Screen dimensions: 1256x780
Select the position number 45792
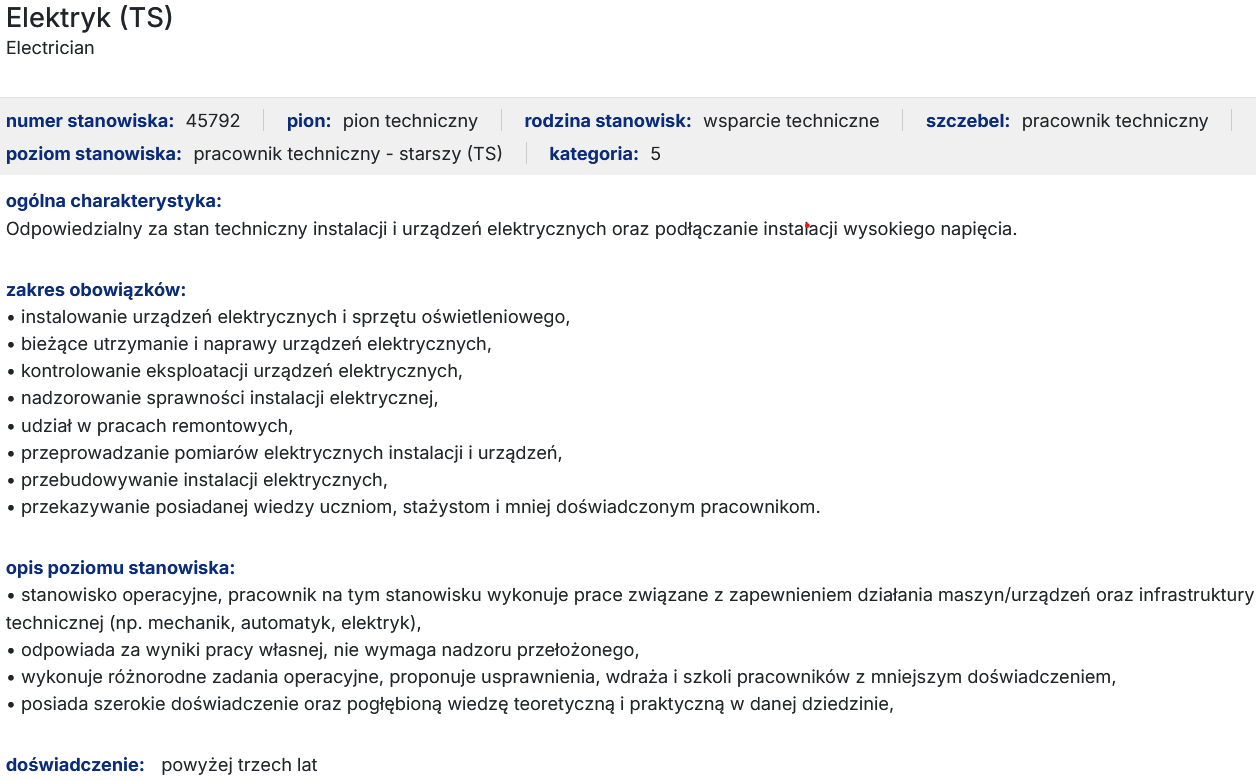pos(213,121)
